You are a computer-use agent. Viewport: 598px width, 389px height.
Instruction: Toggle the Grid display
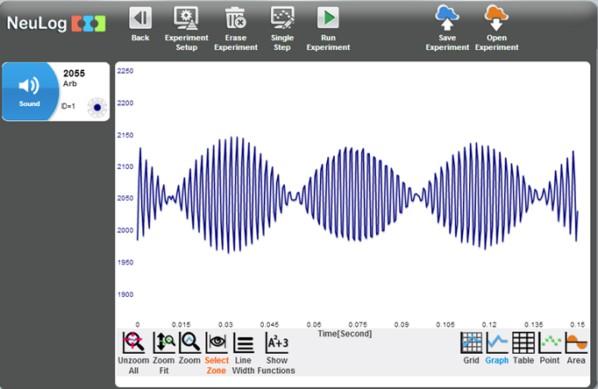(x=471, y=342)
